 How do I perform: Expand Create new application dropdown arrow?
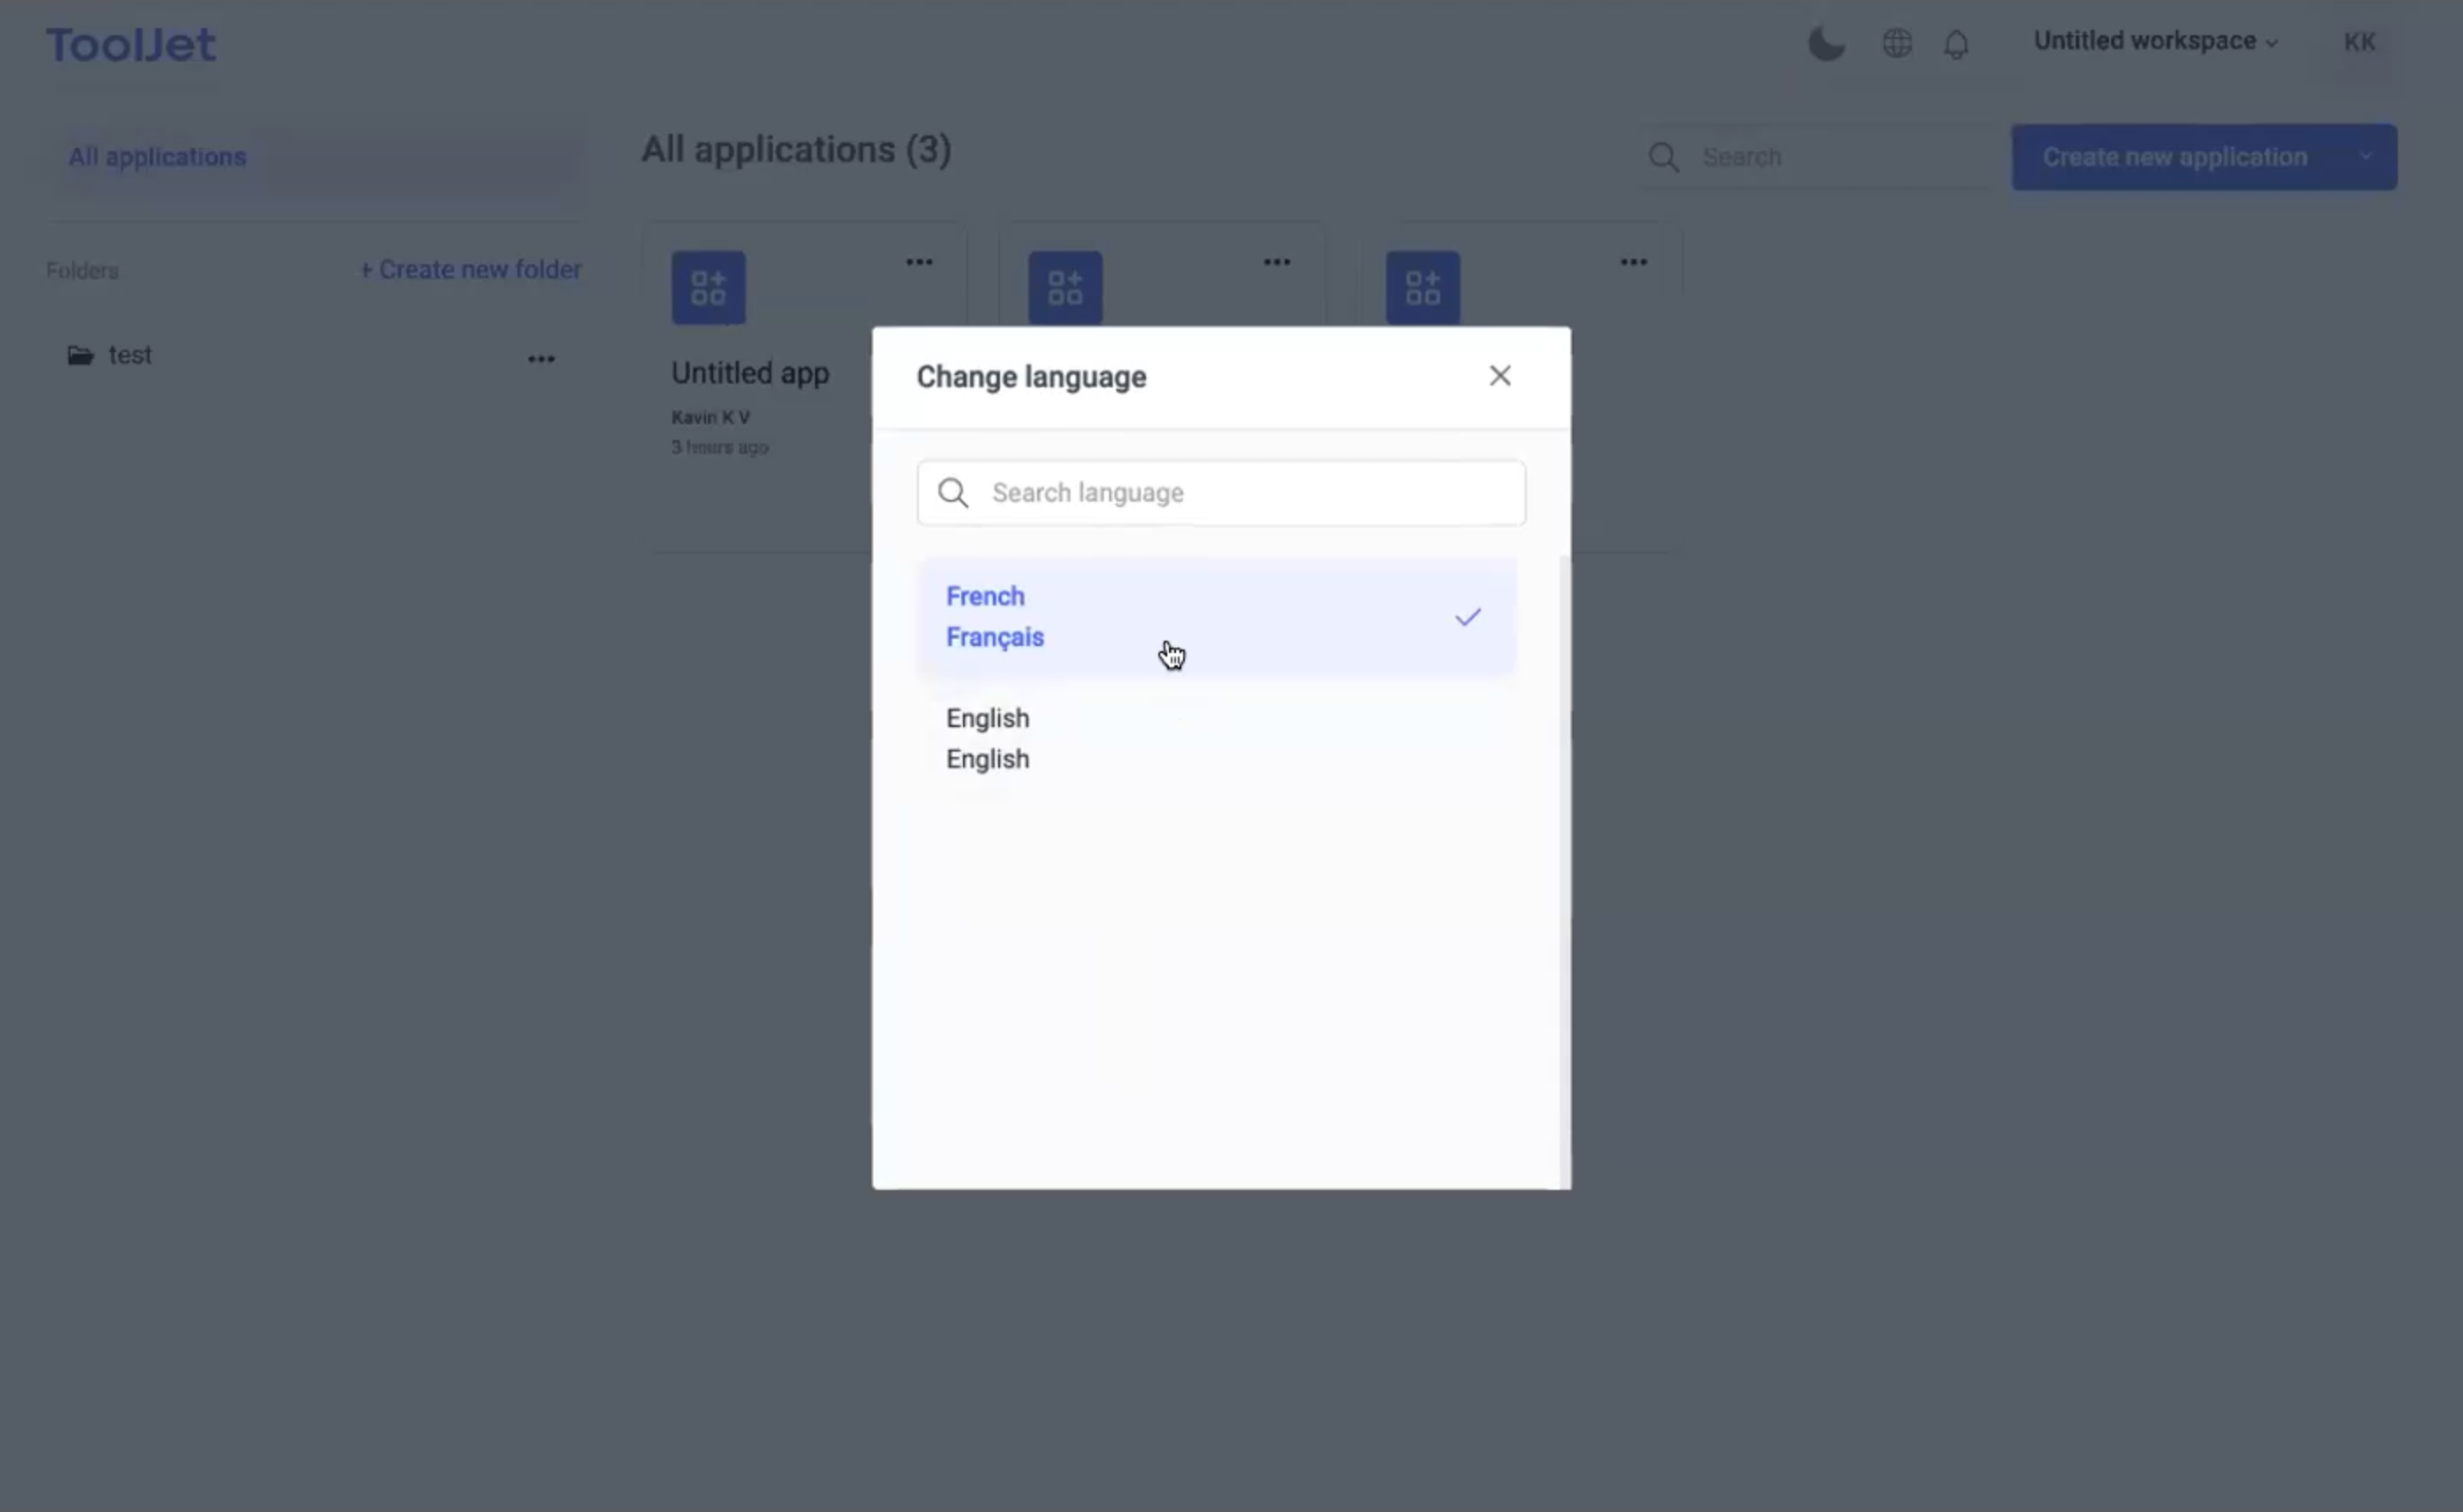tap(2365, 157)
